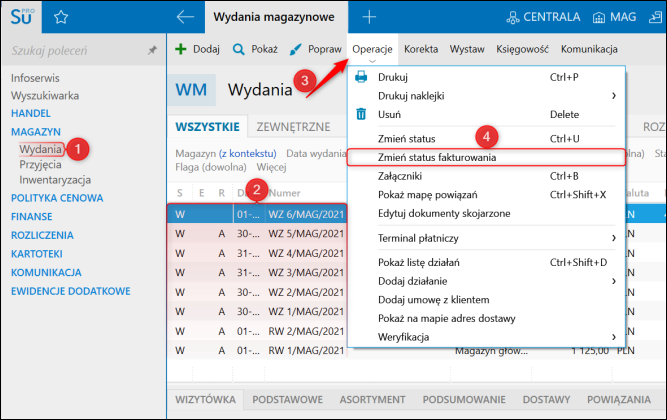Open favorites star icon
667x420 pixels.
pyautogui.click(x=61, y=17)
